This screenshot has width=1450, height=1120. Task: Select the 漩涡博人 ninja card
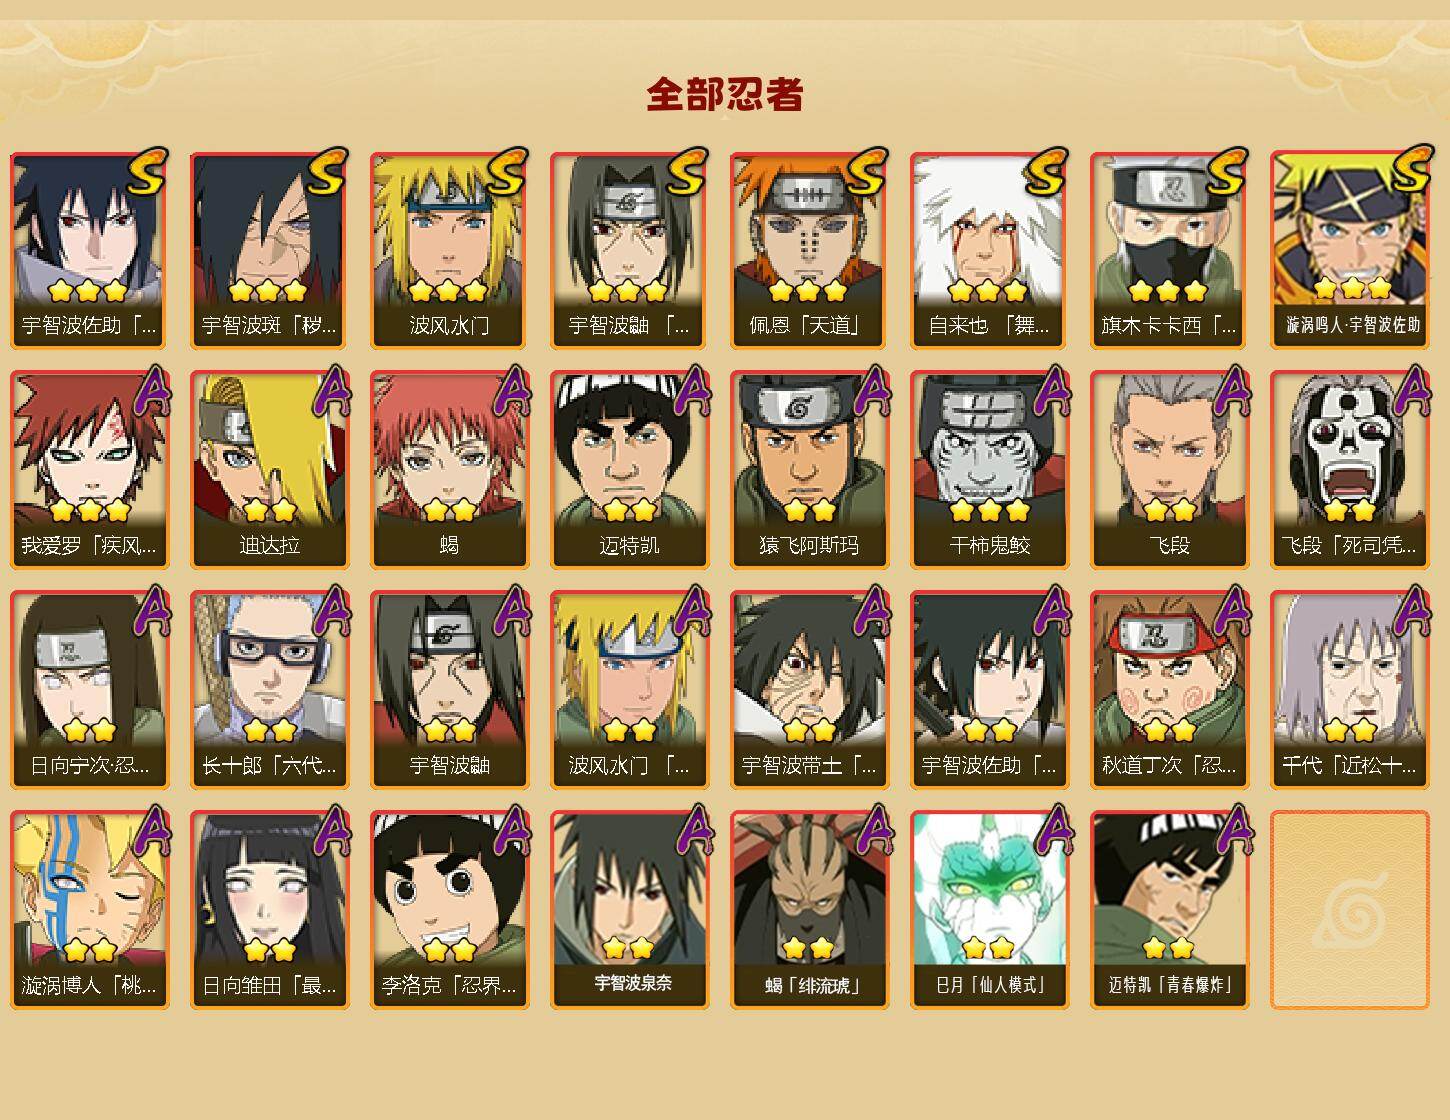pos(89,910)
